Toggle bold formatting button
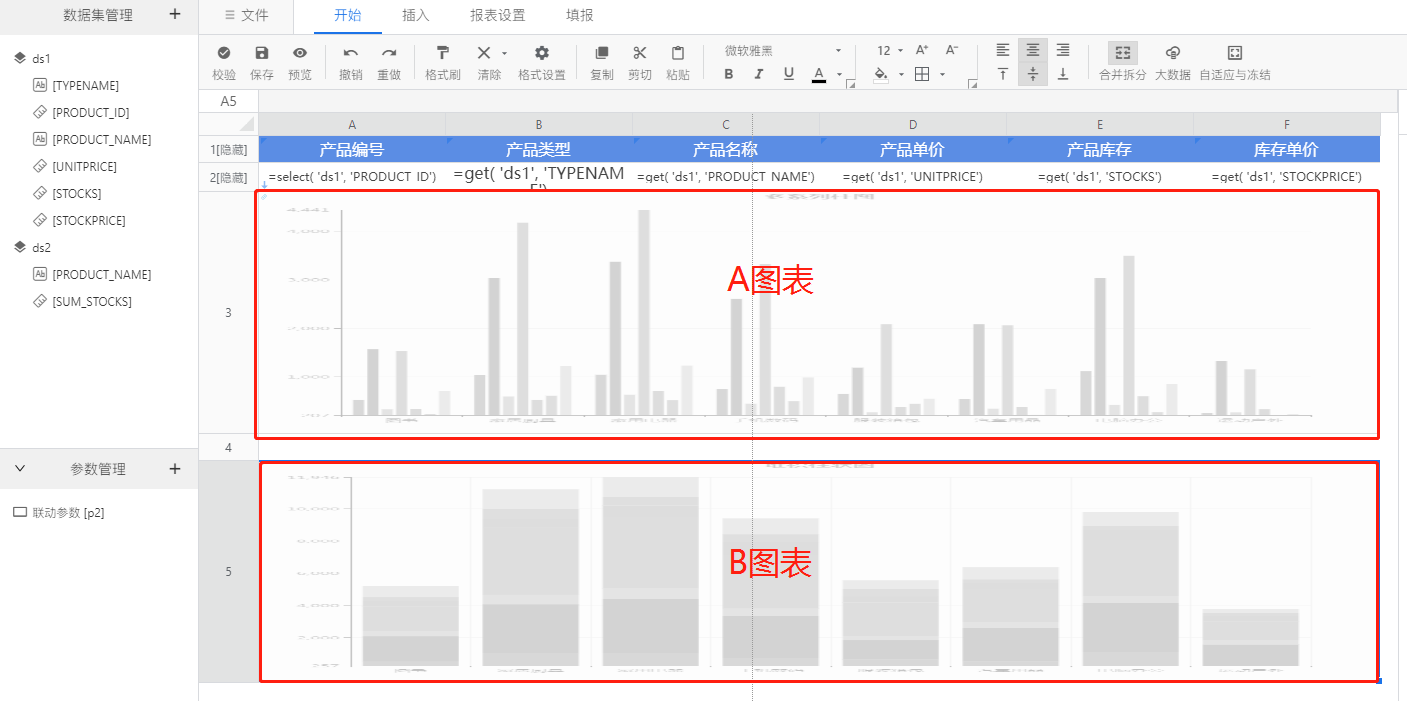Viewport: 1407px width, 701px height. point(729,74)
